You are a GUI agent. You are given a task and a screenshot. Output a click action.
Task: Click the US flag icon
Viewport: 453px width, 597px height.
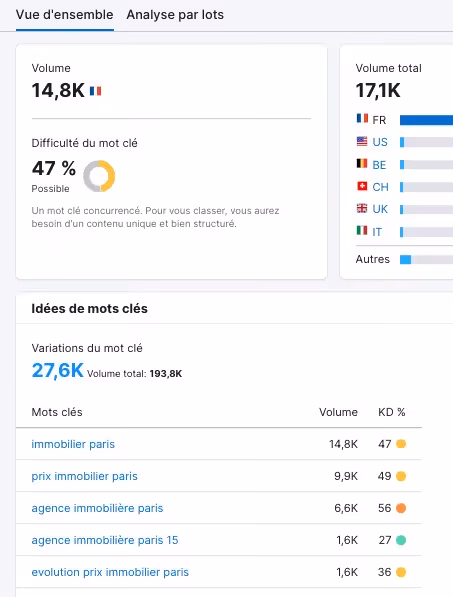(362, 141)
